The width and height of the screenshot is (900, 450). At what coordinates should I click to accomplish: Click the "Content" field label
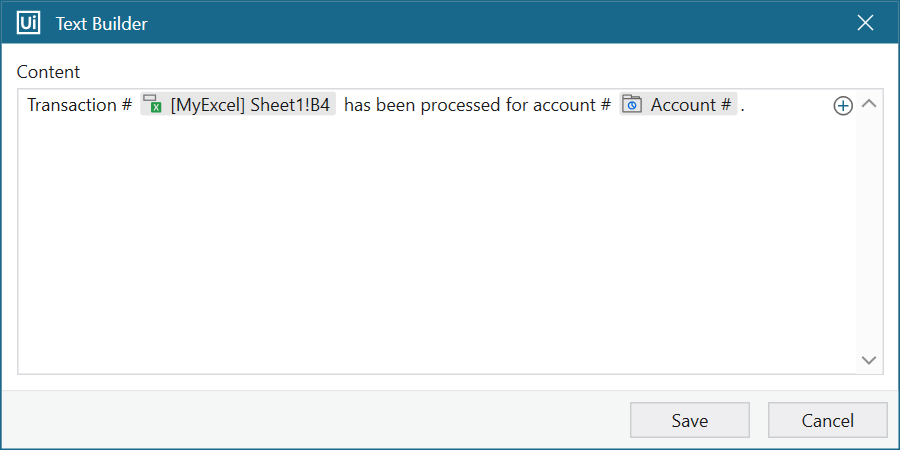pyautogui.click(x=48, y=72)
